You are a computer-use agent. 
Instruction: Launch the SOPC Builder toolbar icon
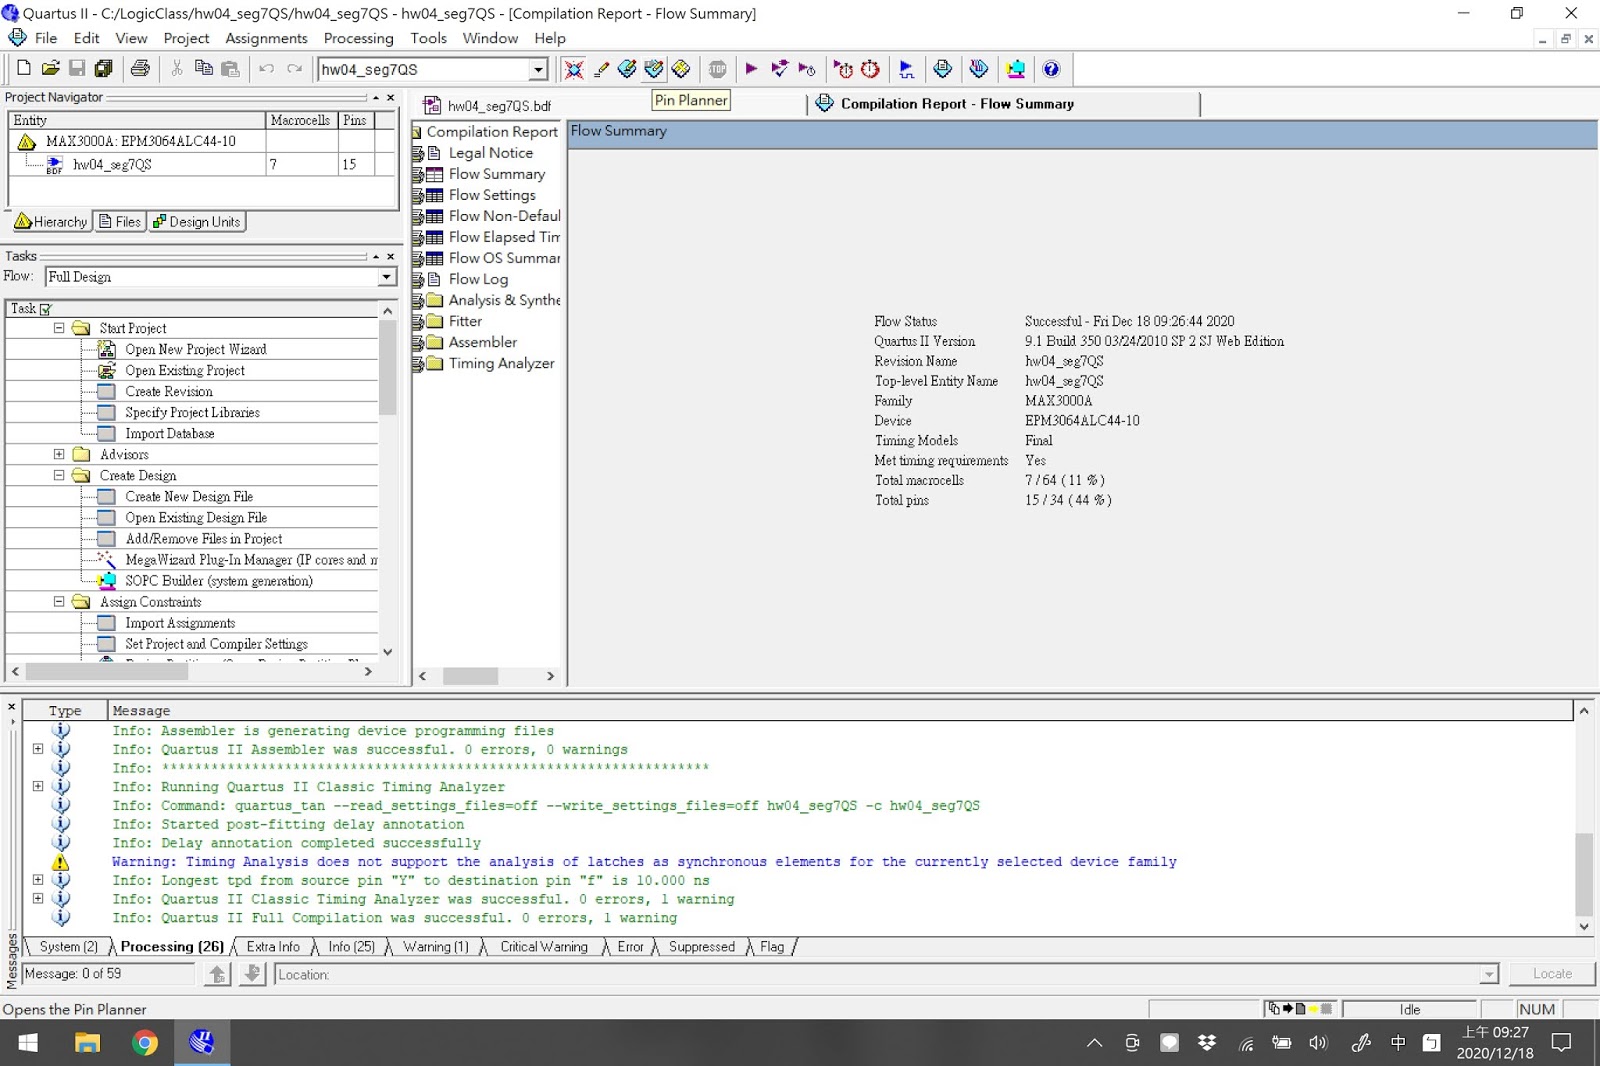click(x=1016, y=68)
